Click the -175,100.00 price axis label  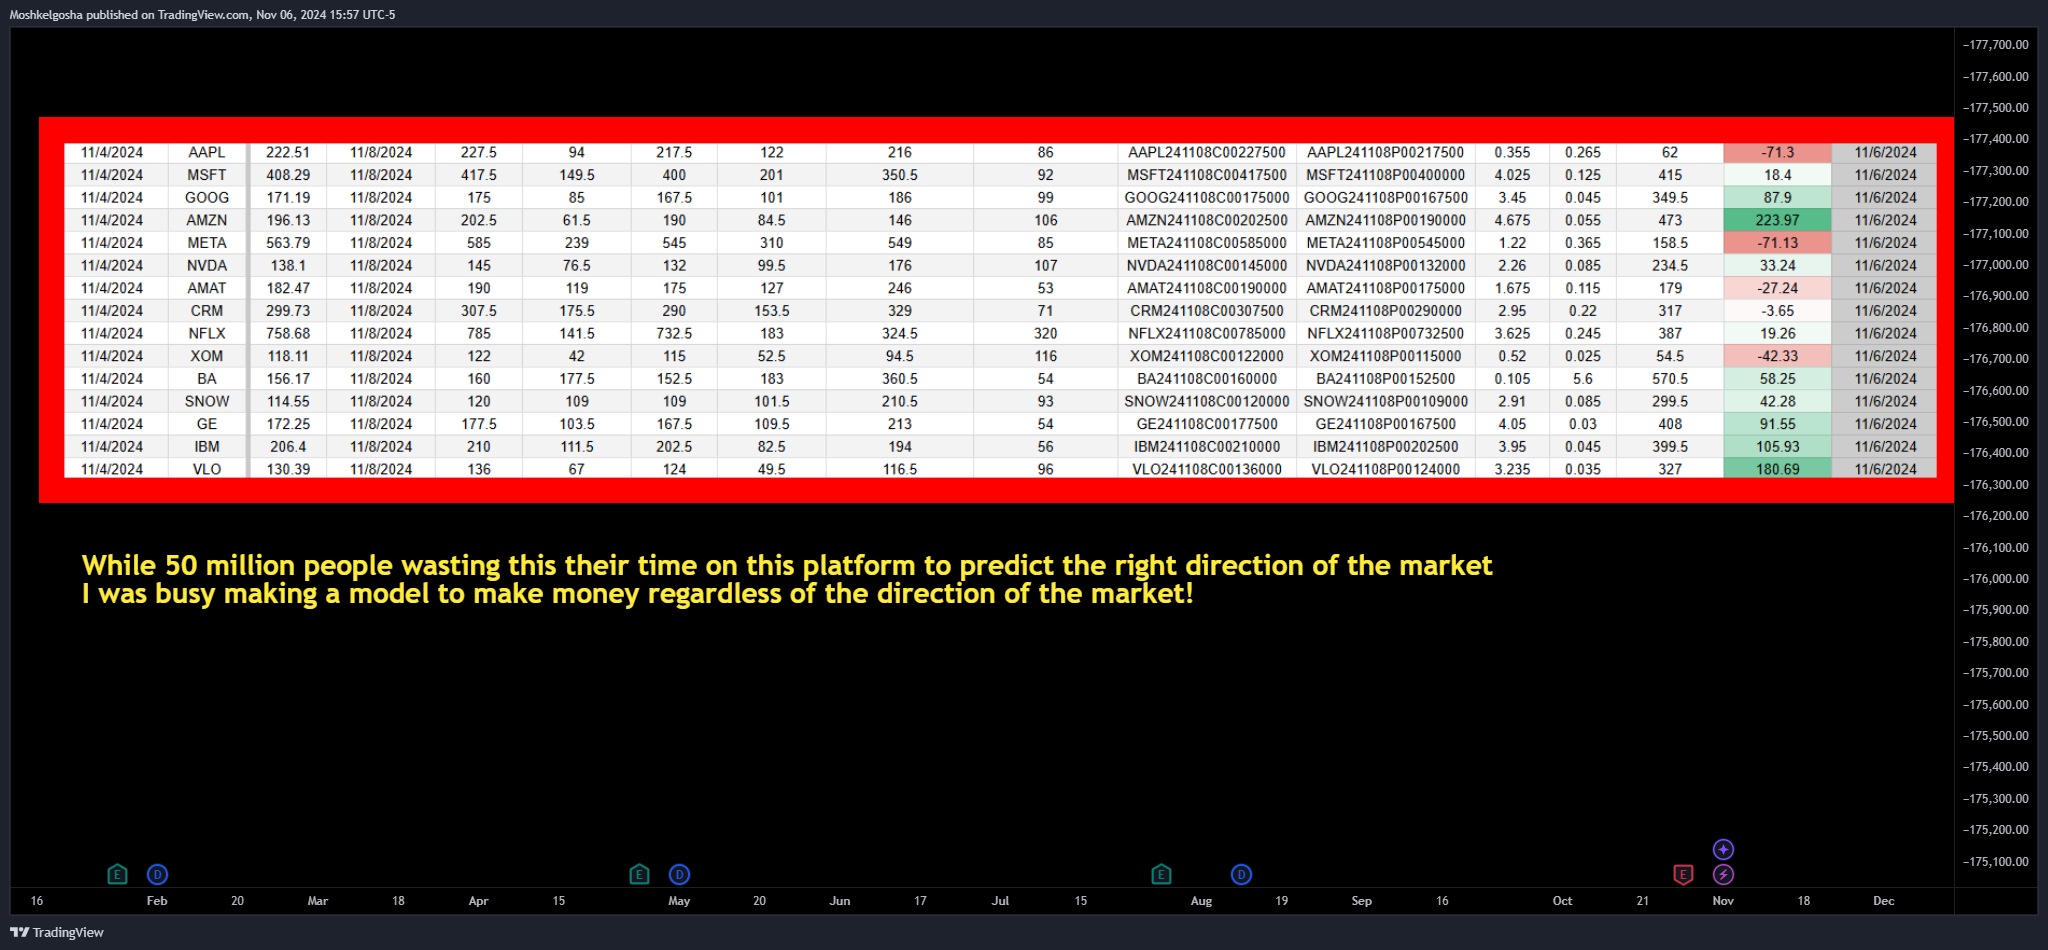pos(1996,862)
